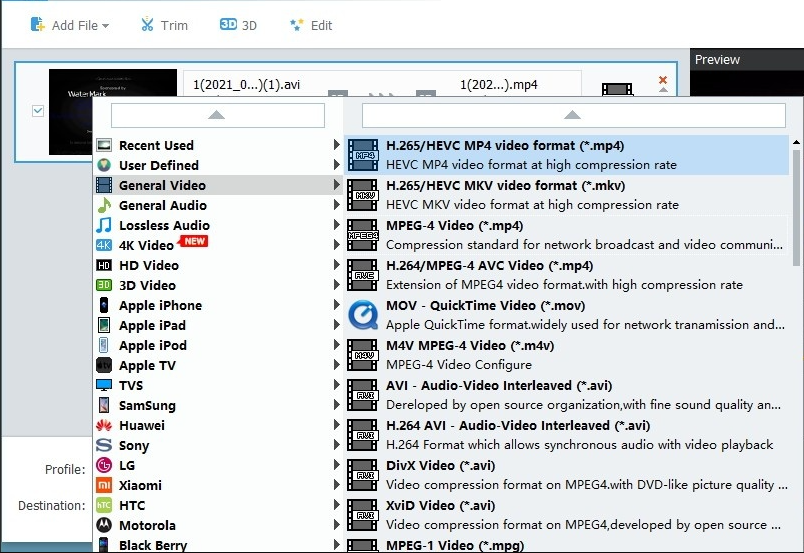The width and height of the screenshot is (804, 553).
Task: Expand the HD Video submenu arrow
Action: coord(336,265)
